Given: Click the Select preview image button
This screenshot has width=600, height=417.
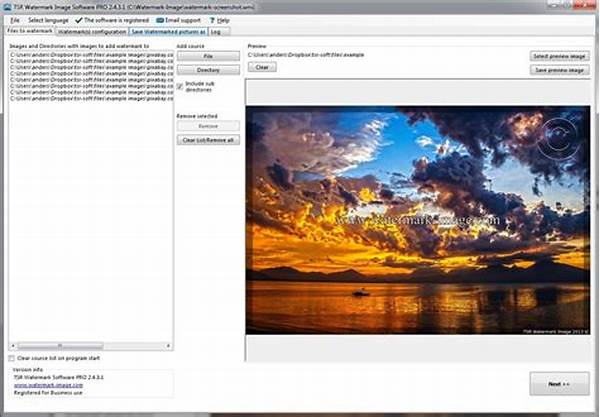Looking at the screenshot, I should tap(559, 56).
